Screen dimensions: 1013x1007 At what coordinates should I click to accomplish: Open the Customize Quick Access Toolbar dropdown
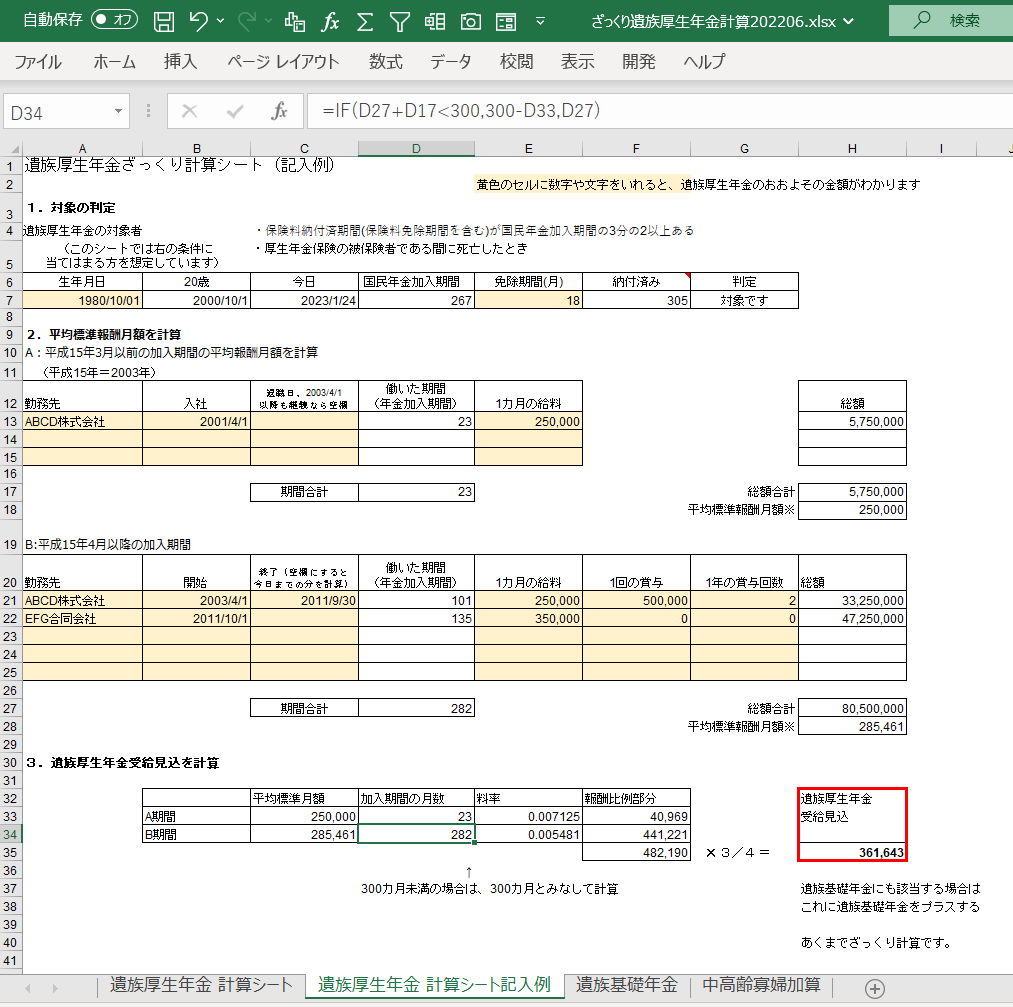541,20
